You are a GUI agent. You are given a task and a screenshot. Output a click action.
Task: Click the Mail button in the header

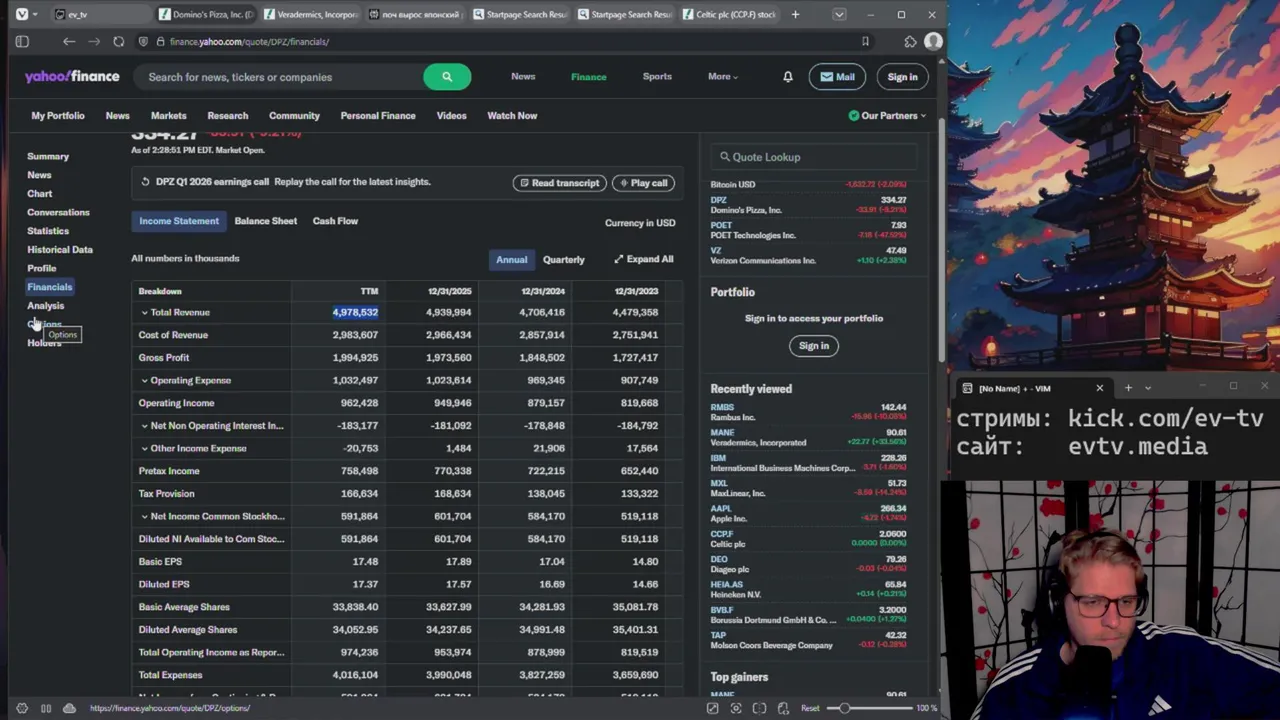click(x=837, y=77)
